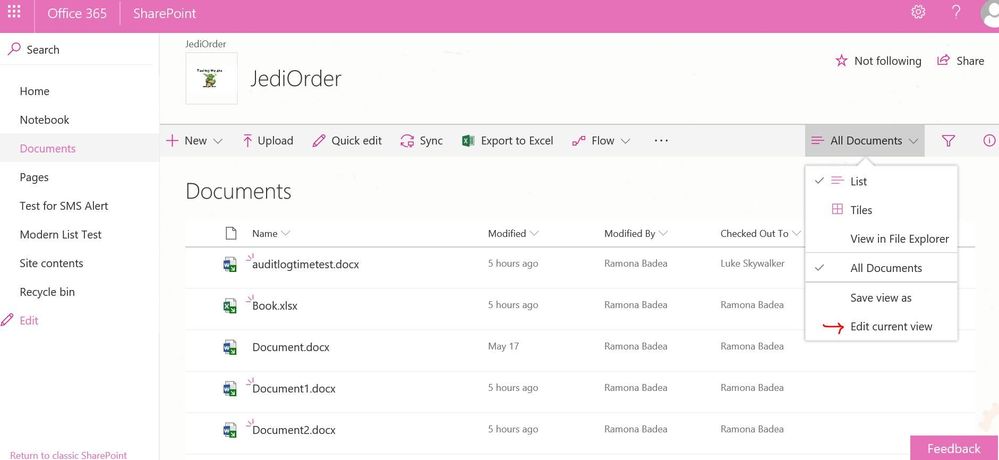This screenshot has height=460, width=999.
Task: Click Office 365 in the top bar
Action: coord(77,13)
